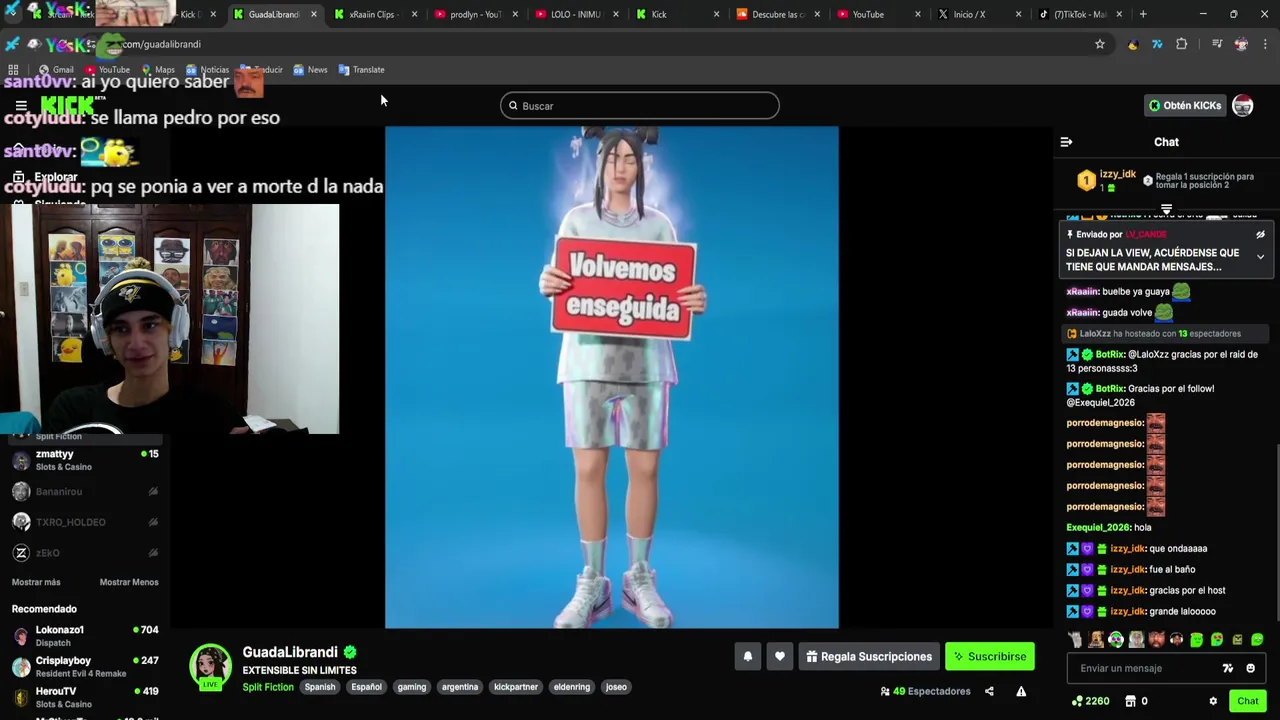
Task: Select the kickpartner tag
Action: (516, 687)
